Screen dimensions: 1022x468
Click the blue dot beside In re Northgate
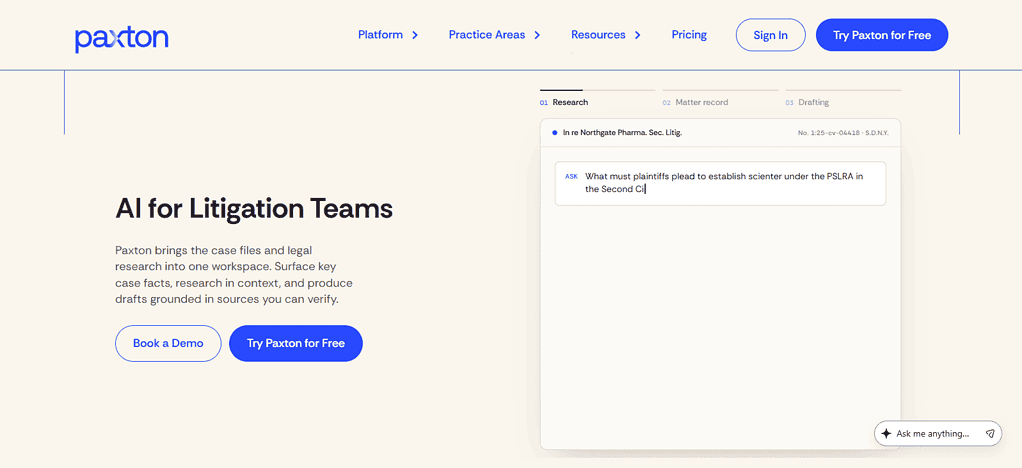click(x=555, y=132)
